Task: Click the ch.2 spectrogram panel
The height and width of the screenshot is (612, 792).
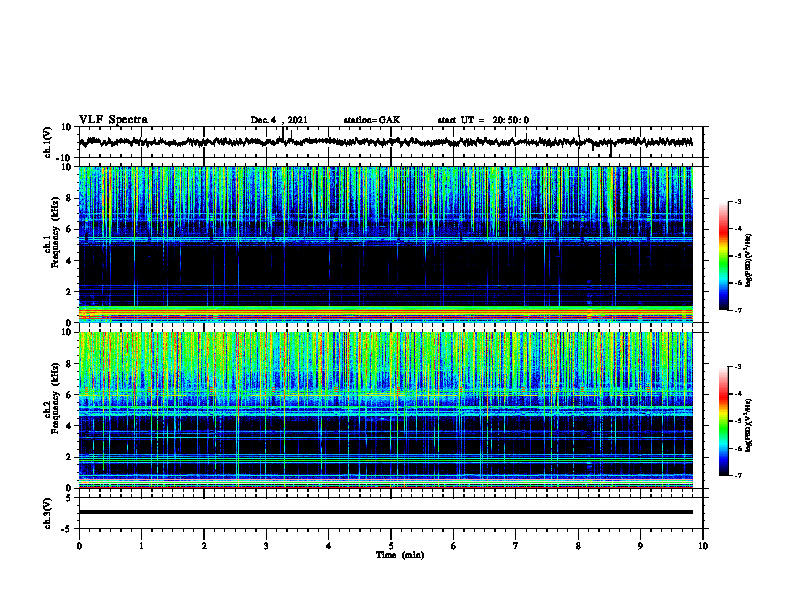Action: coord(385,410)
